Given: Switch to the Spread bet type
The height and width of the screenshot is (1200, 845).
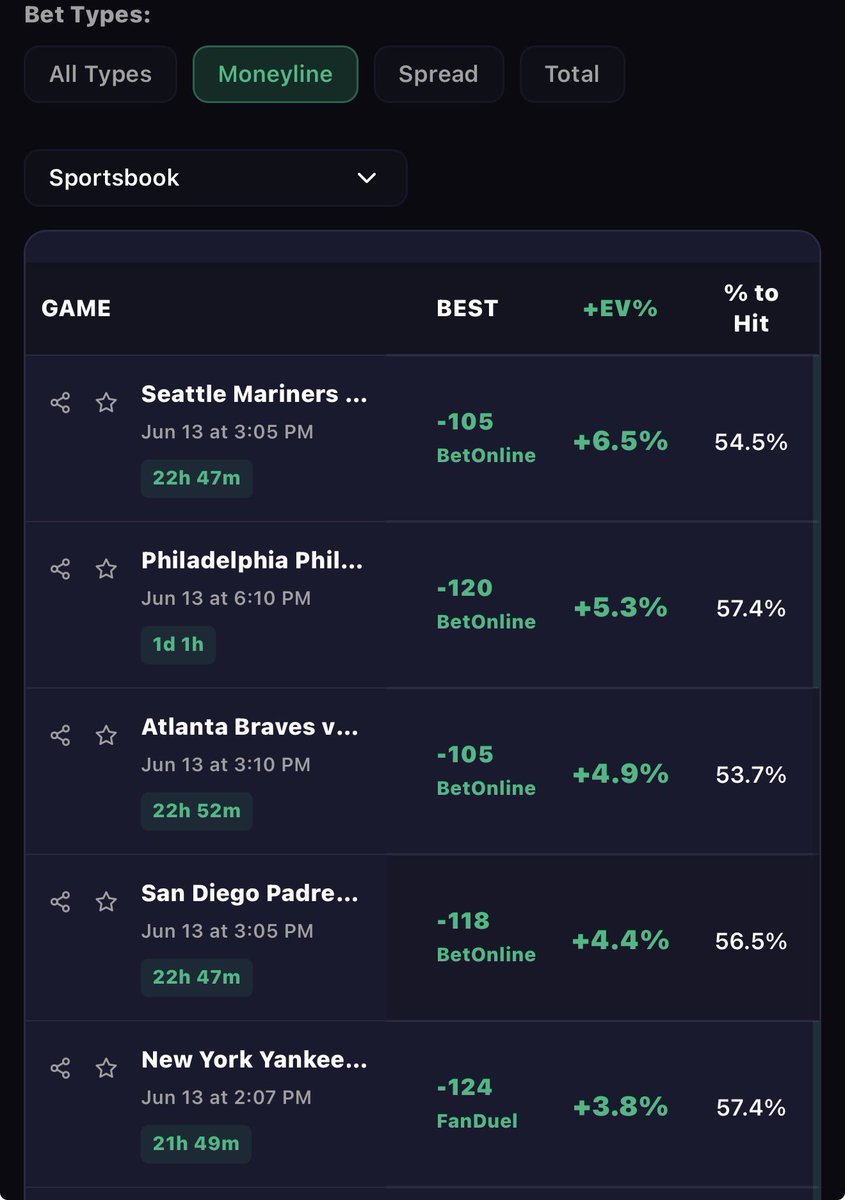Looking at the screenshot, I should [438, 74].
